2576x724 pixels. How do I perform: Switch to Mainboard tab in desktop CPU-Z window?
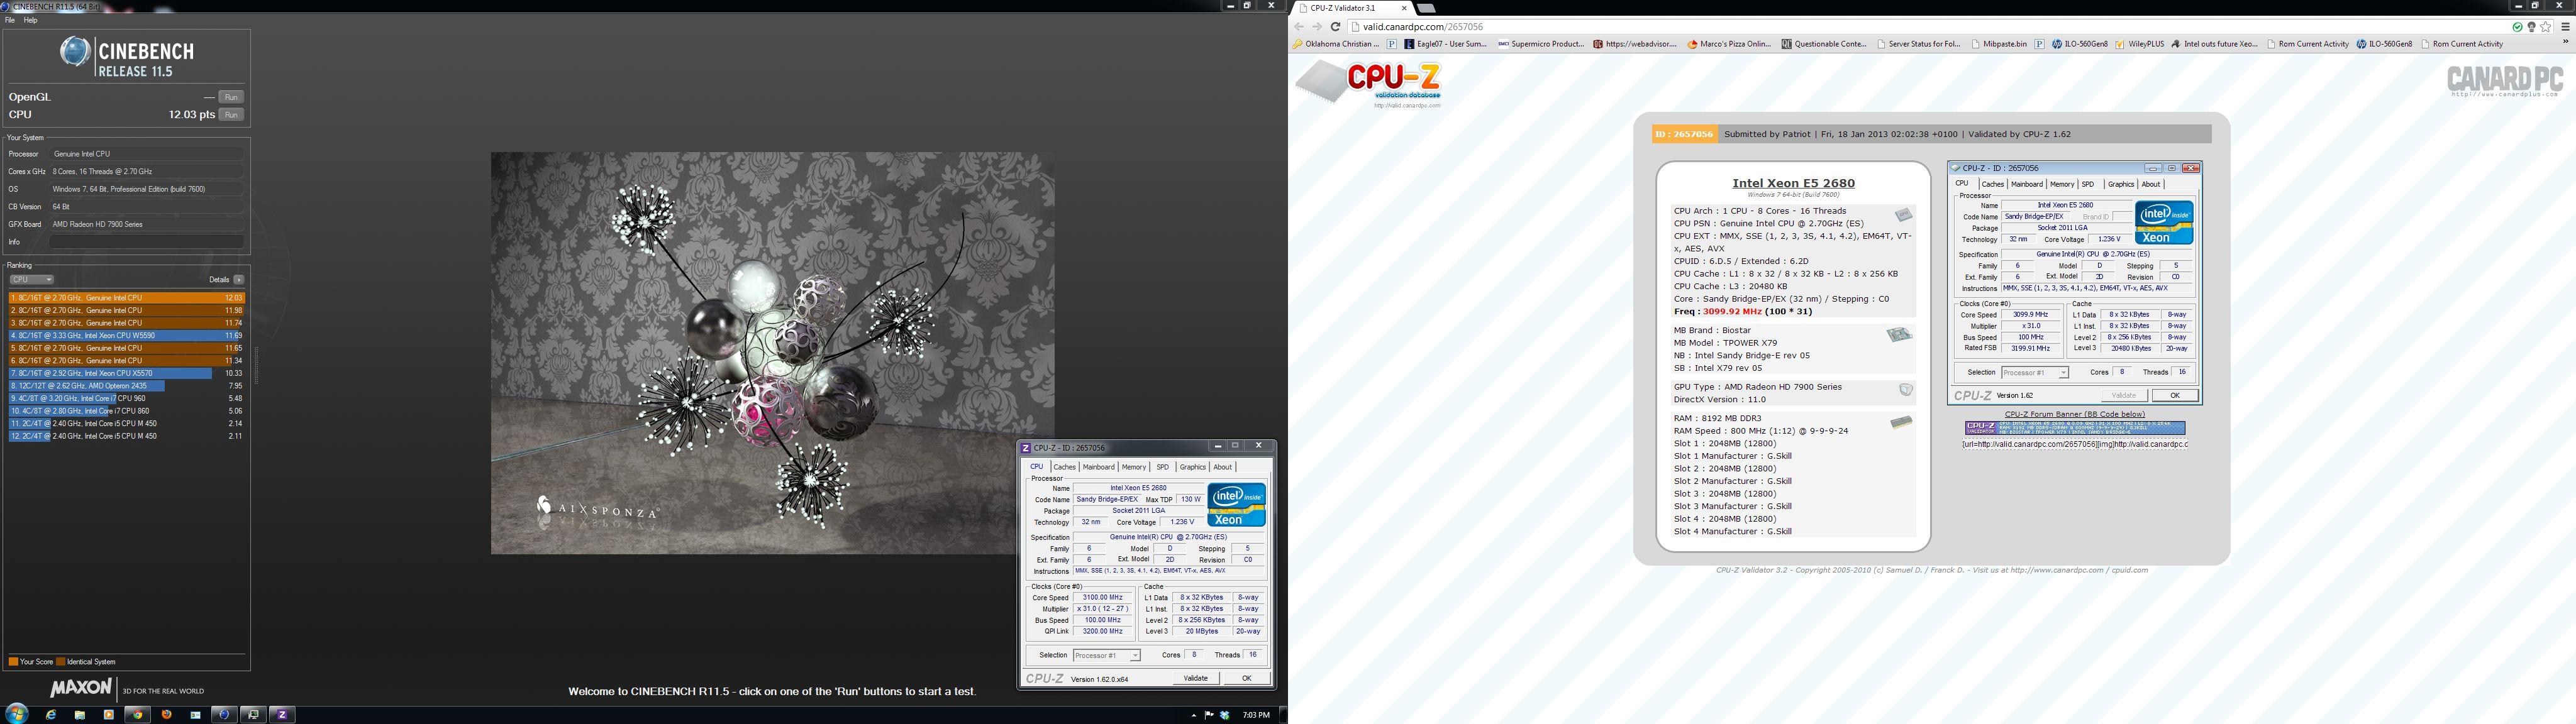tap(1099, 467)
